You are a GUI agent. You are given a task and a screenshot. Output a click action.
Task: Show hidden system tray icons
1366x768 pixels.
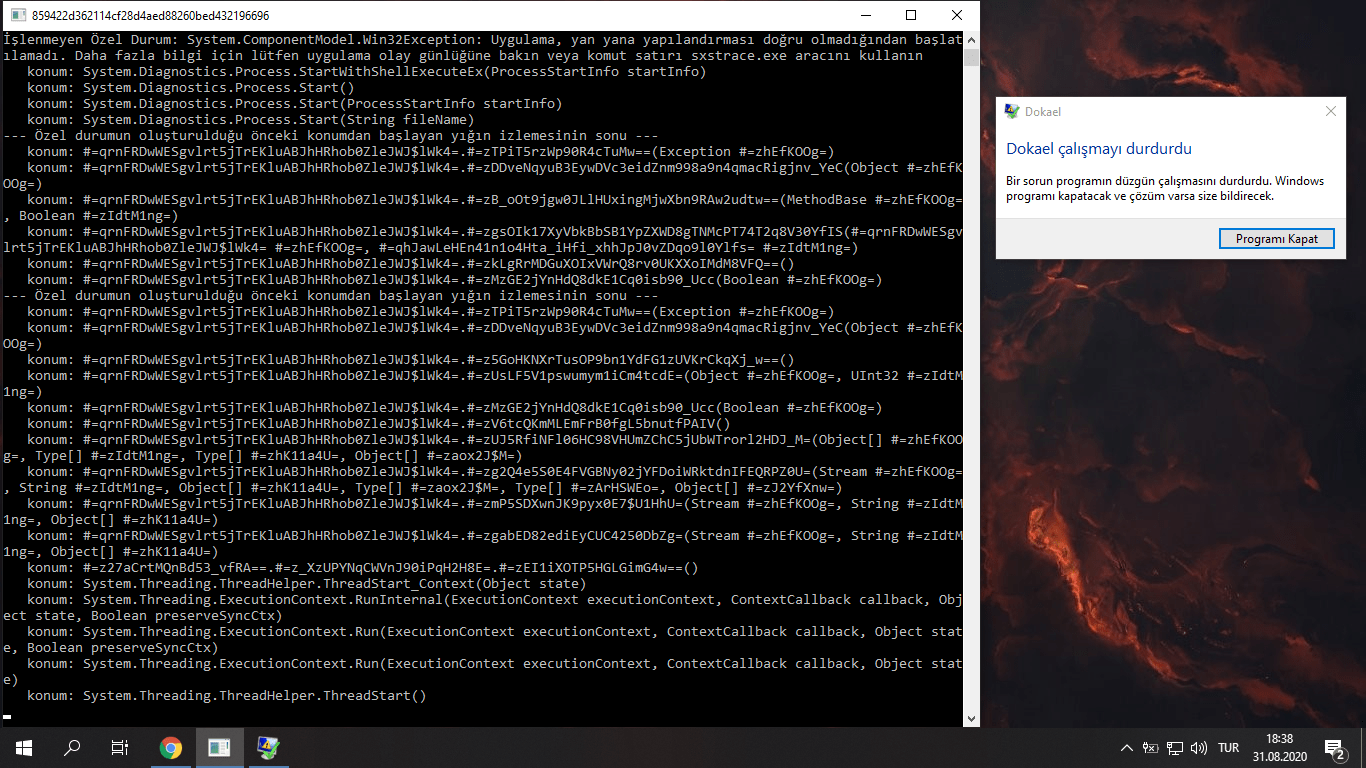point(1127,748)
